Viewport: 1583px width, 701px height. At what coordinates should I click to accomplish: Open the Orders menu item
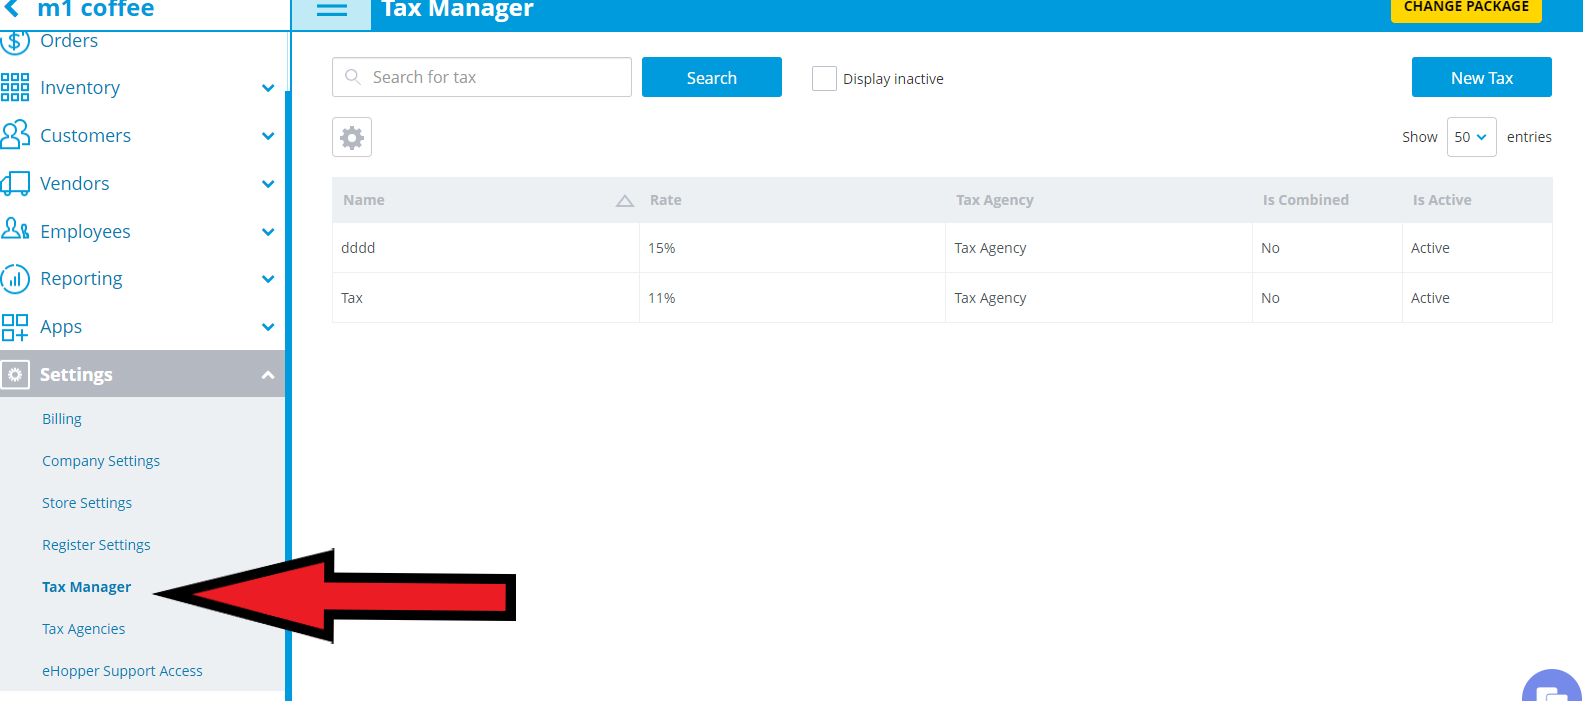pyautogui.click(x=69, y=41)
